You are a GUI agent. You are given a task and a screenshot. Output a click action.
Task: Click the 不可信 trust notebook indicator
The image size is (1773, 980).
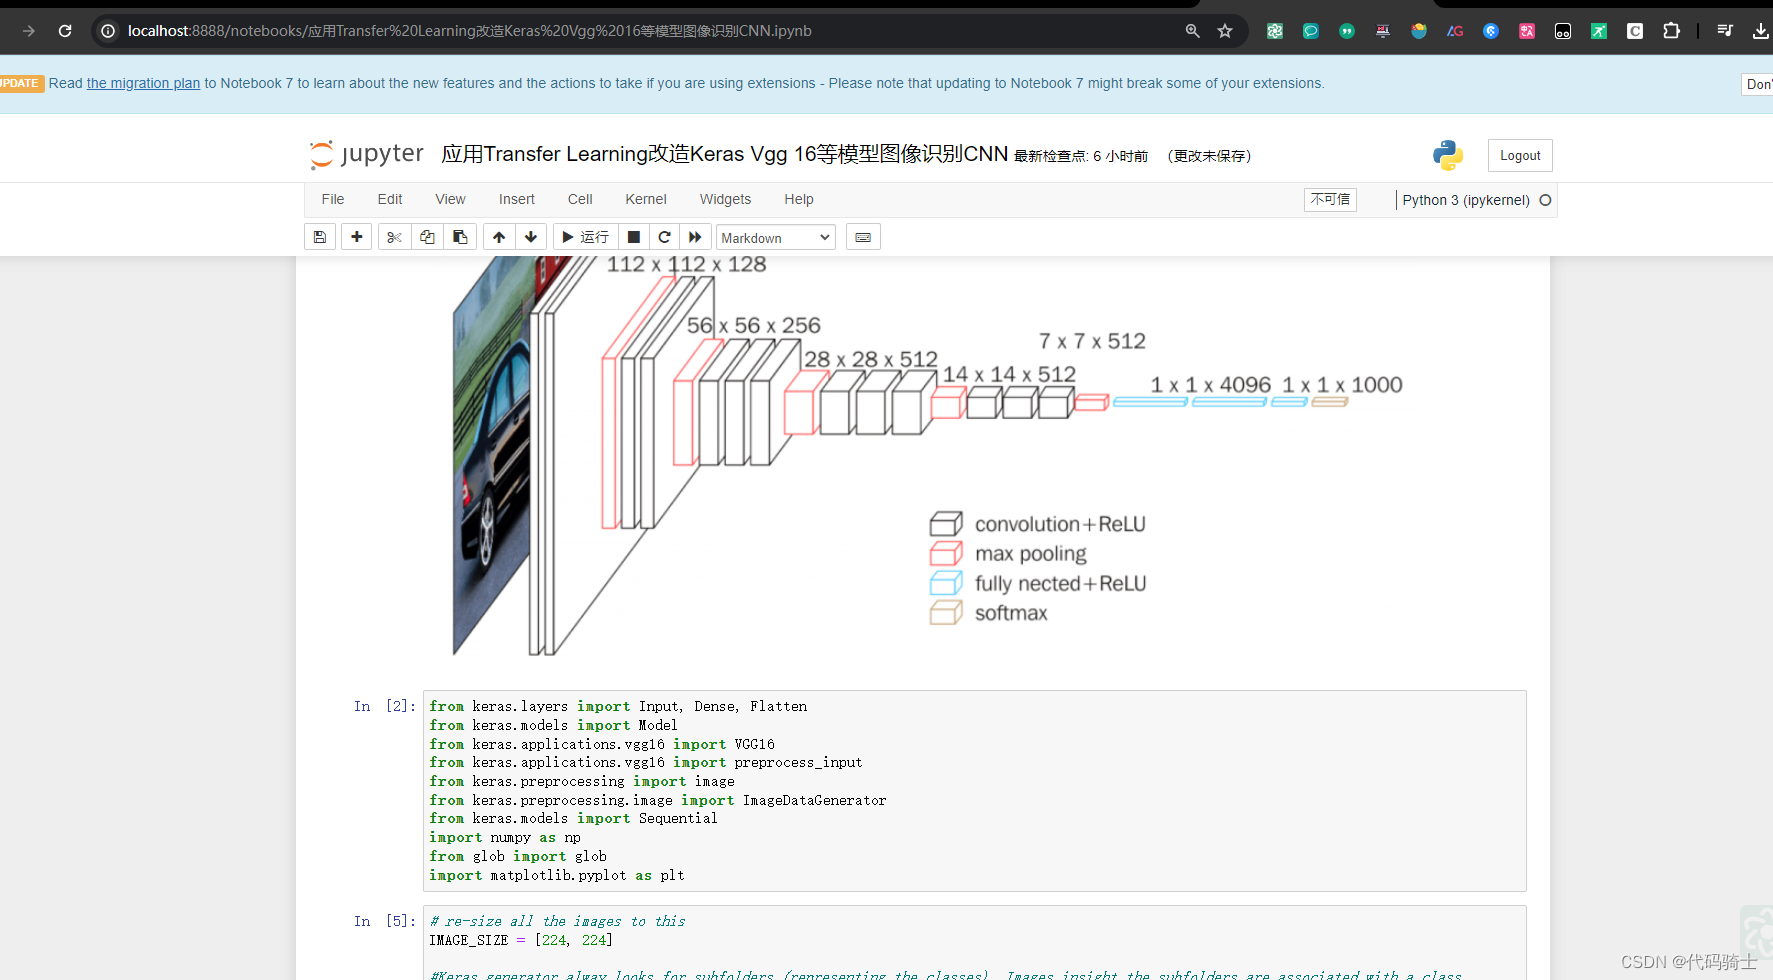[1330, 199]
